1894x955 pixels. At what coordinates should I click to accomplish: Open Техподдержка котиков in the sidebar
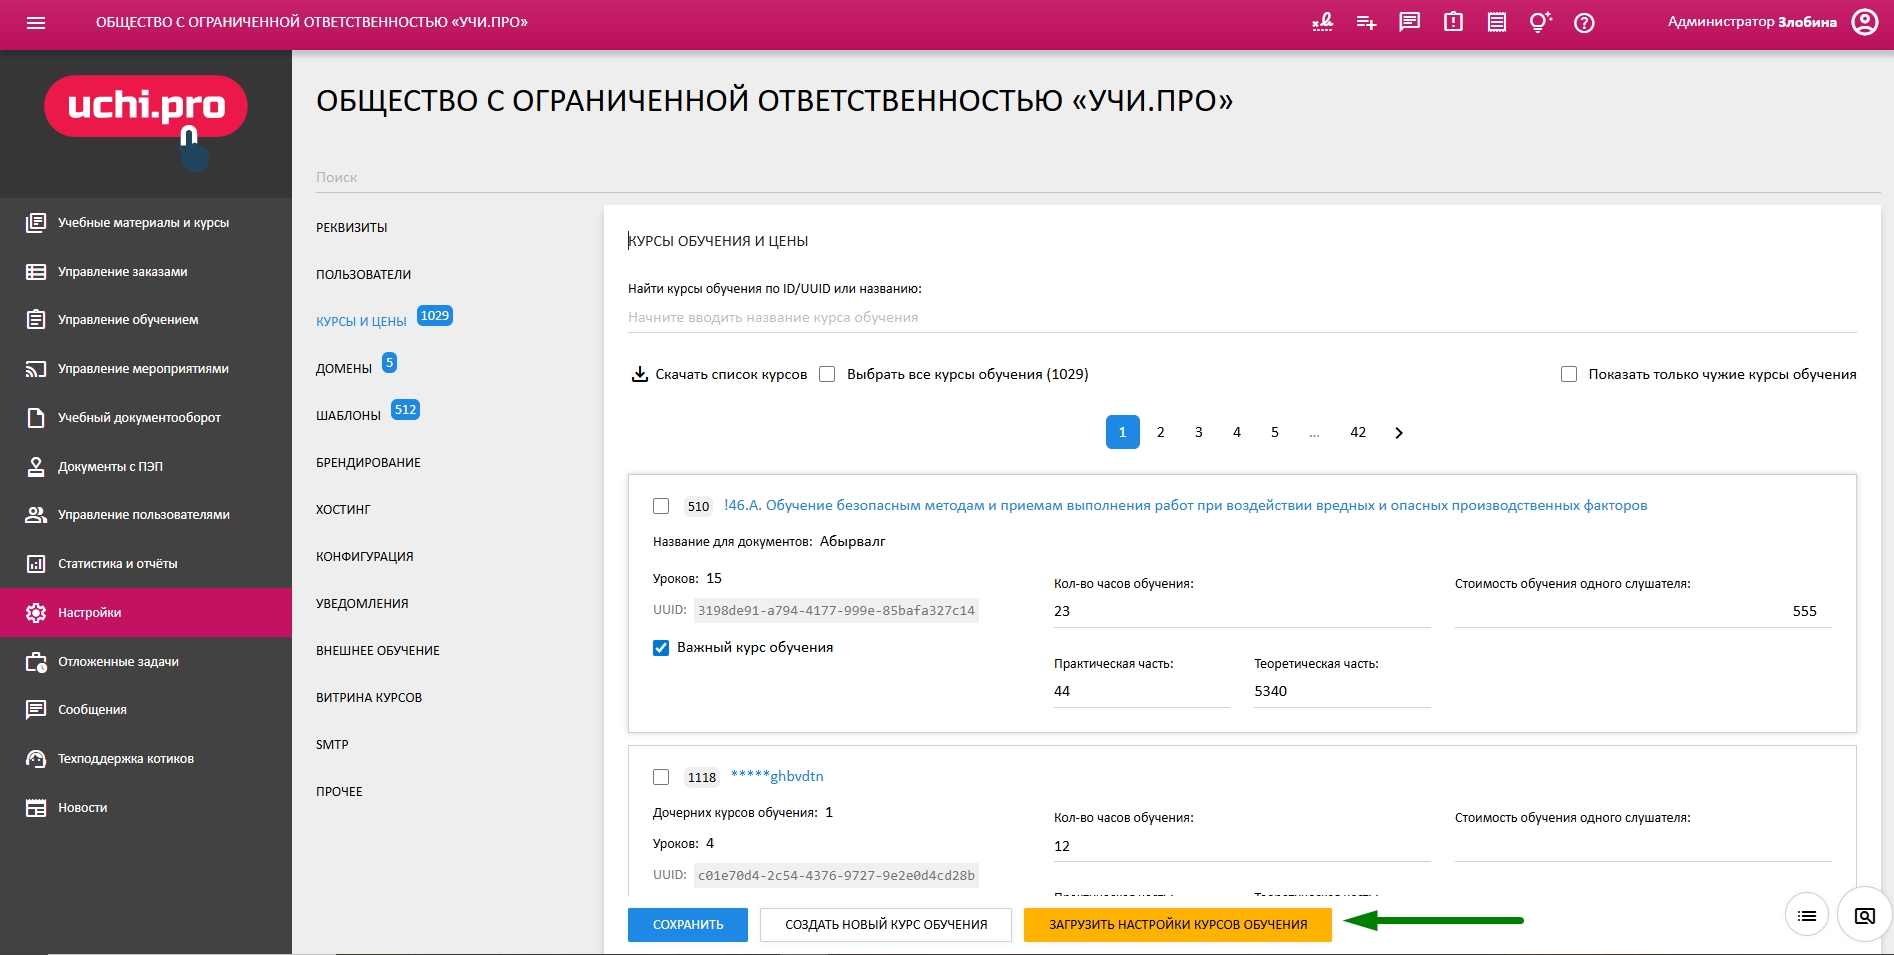coord(146,759)
